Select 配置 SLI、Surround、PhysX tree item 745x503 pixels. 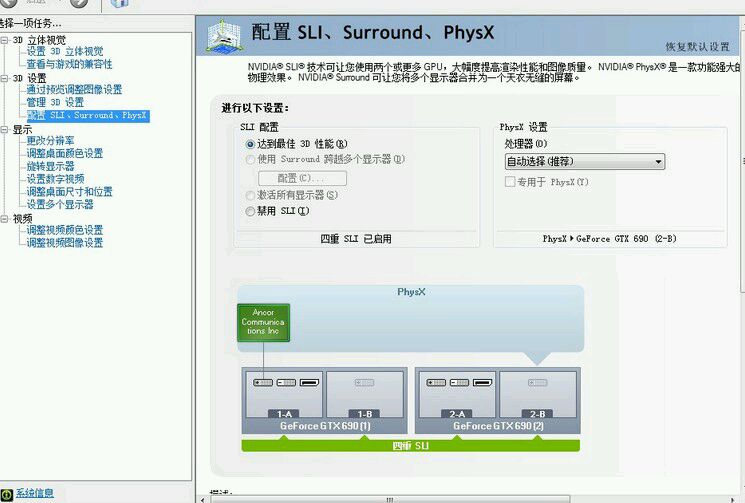pyautogui.click(x=88, y=115)
